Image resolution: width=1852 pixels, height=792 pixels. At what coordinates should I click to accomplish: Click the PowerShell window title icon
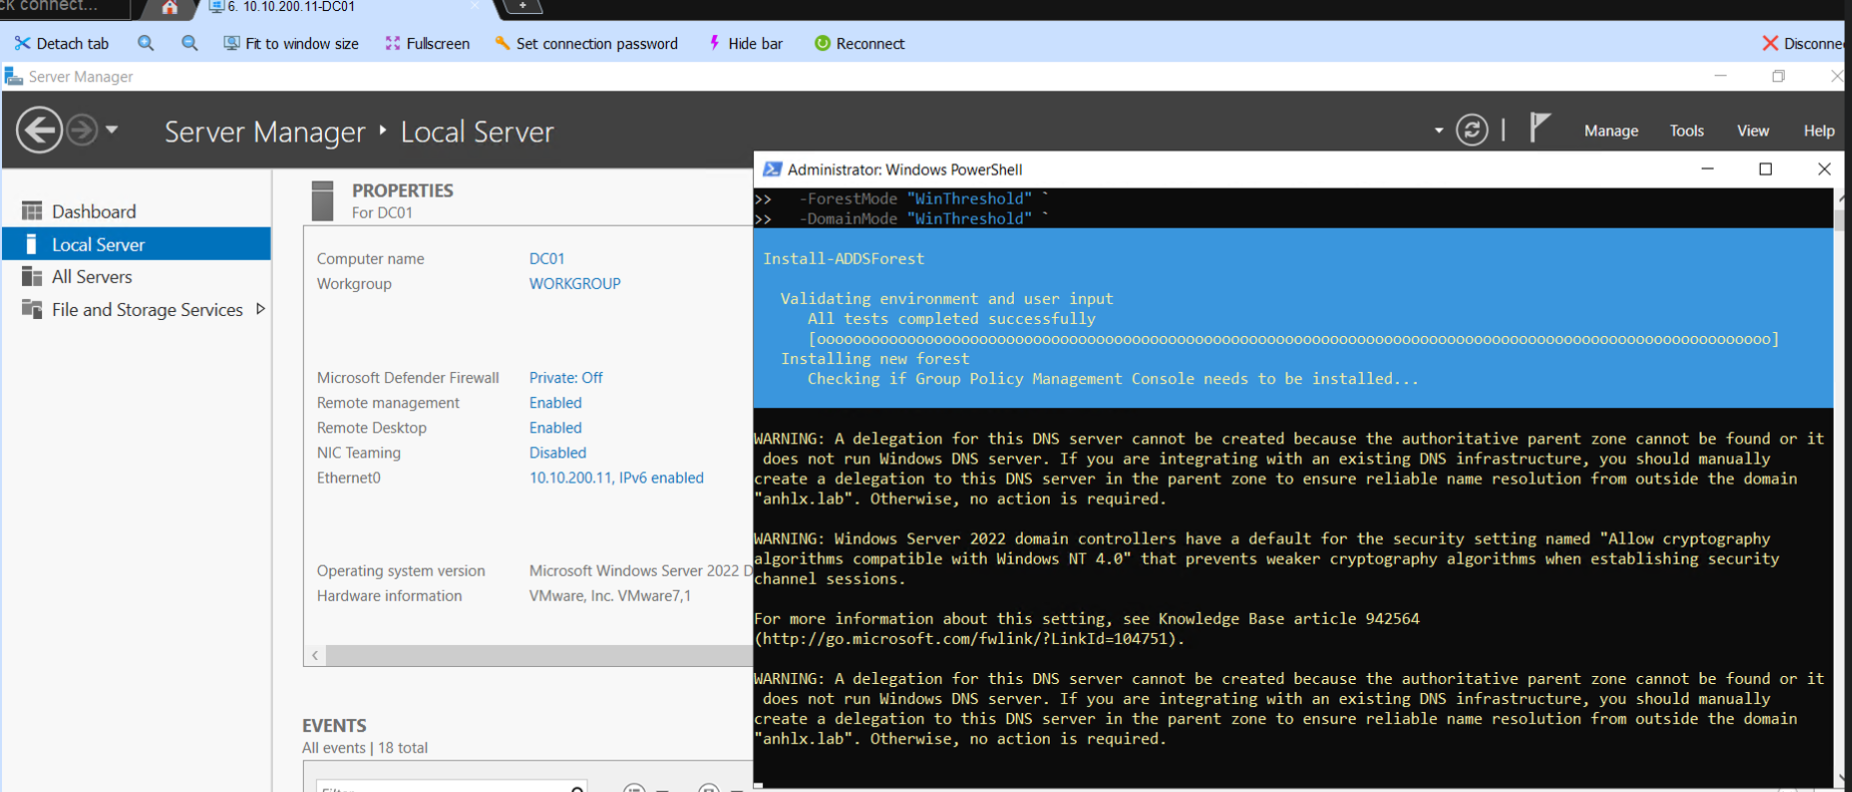[x=772, y=169]
